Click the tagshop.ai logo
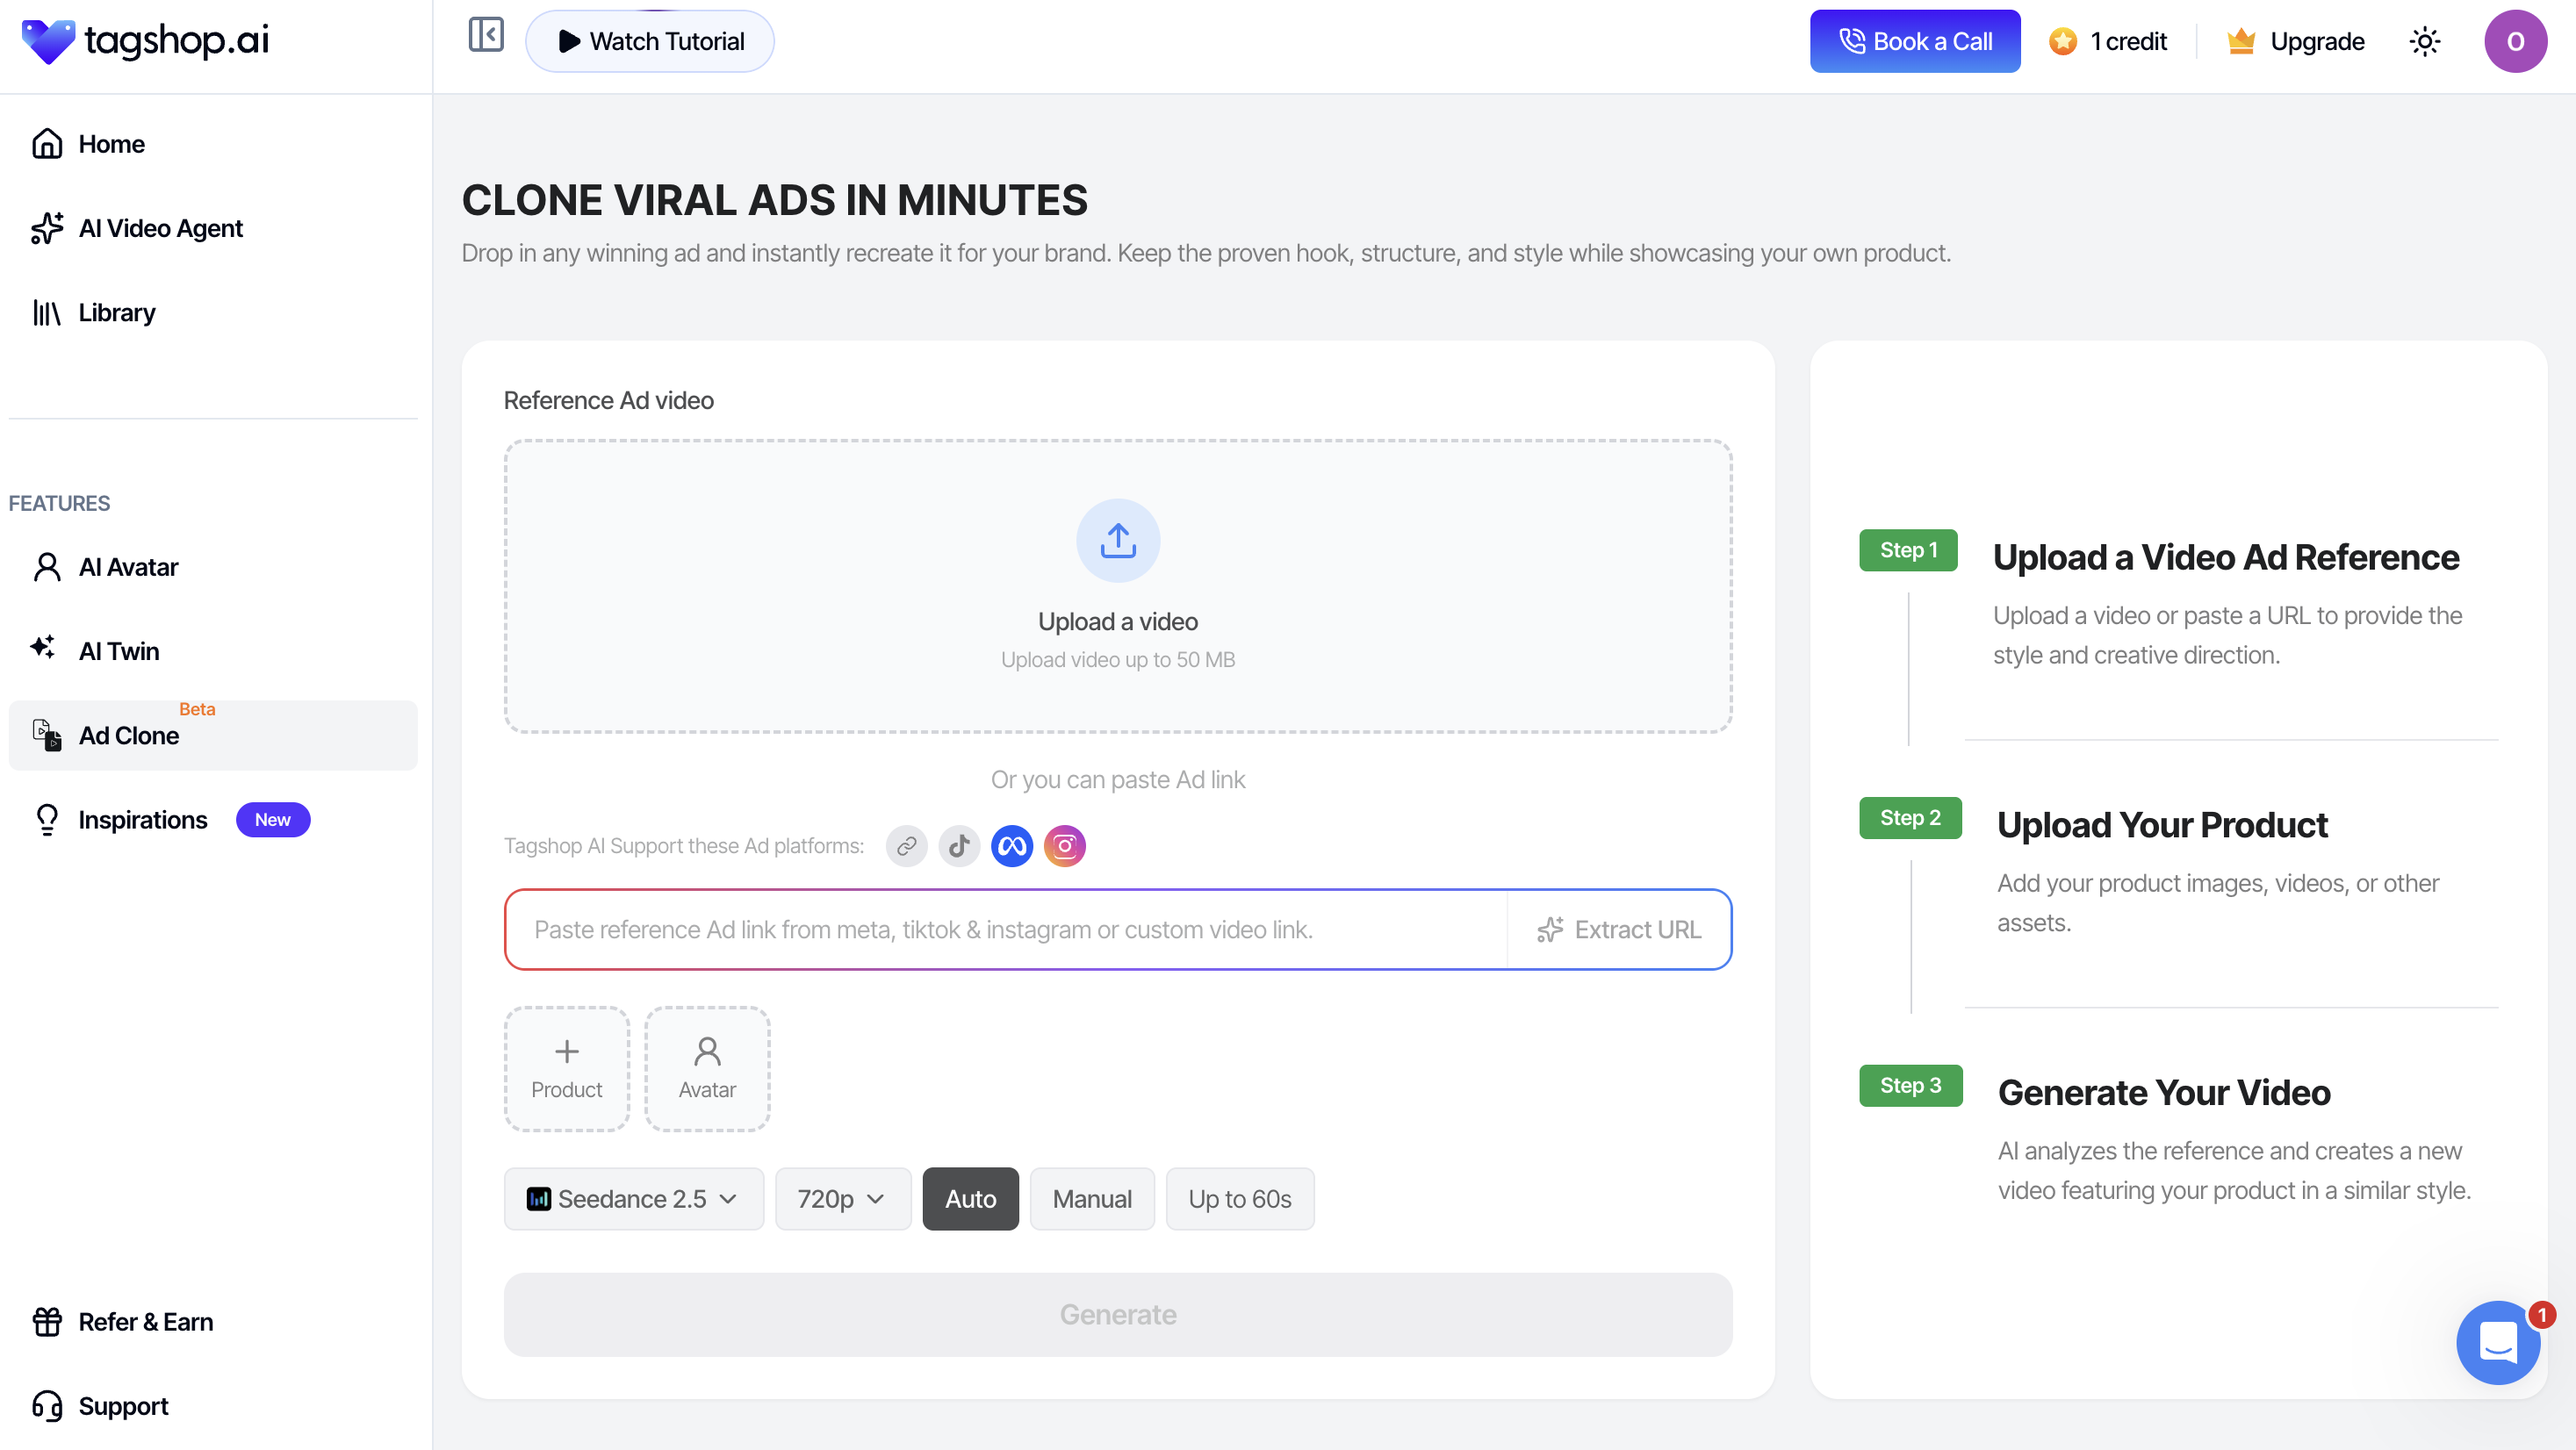This screenshot has height=1450, width=2576. click(x=145, y=41)
